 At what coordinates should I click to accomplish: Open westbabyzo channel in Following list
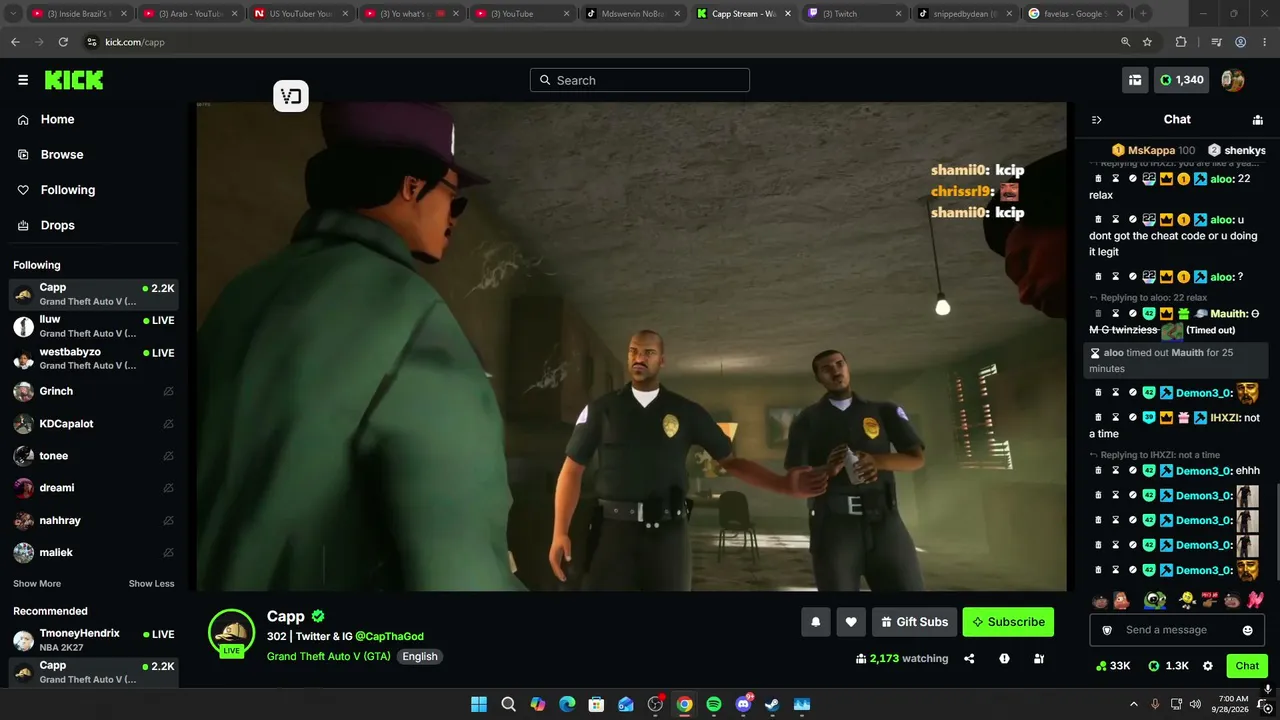pos(94,358)
